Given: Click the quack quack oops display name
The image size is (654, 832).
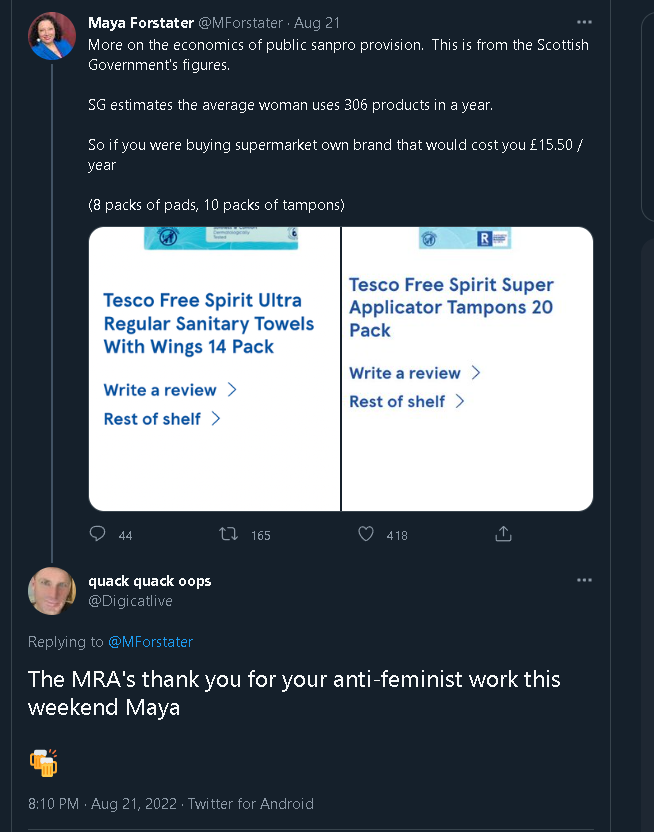Looking at the screenshot, I should (150, 581).
